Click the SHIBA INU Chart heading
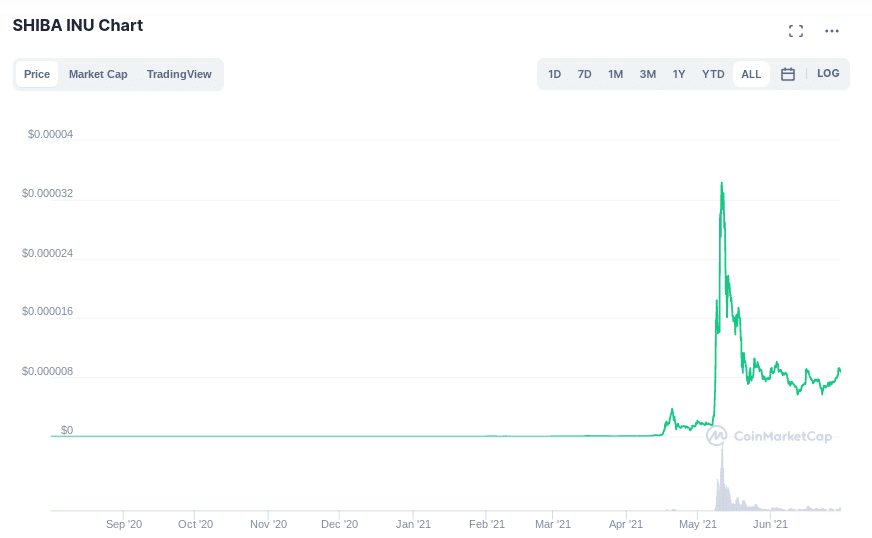872x538 pixels. 78,26
